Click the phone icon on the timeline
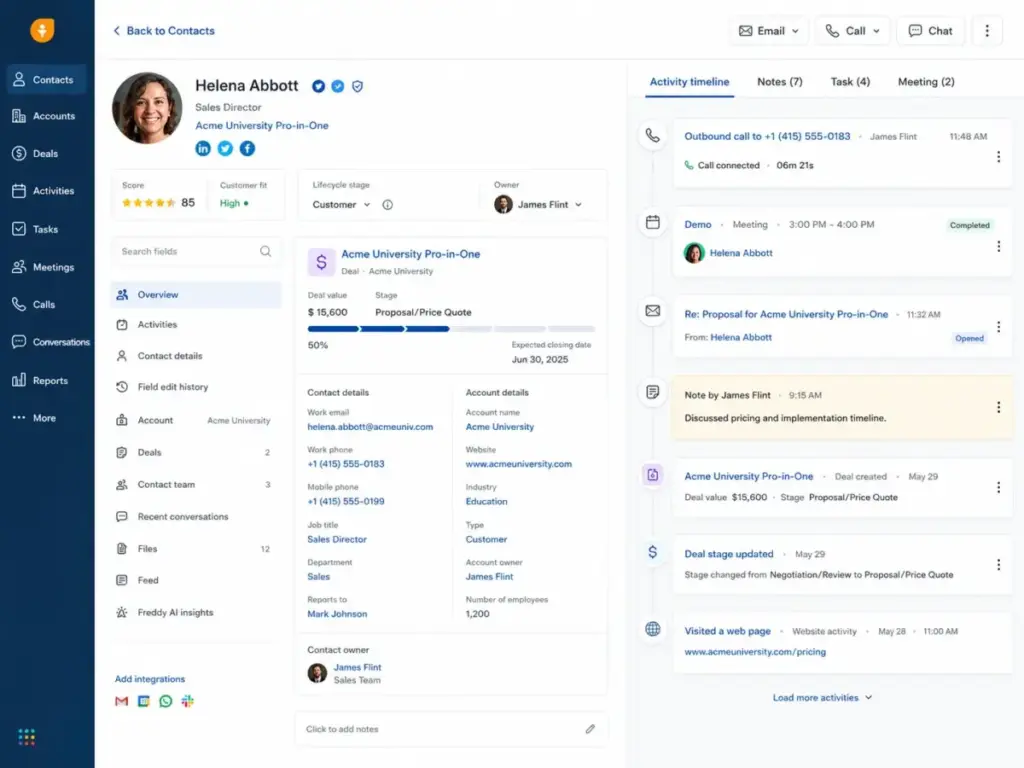This screenshot has height=768, width=1024. (x=652, y=136)
